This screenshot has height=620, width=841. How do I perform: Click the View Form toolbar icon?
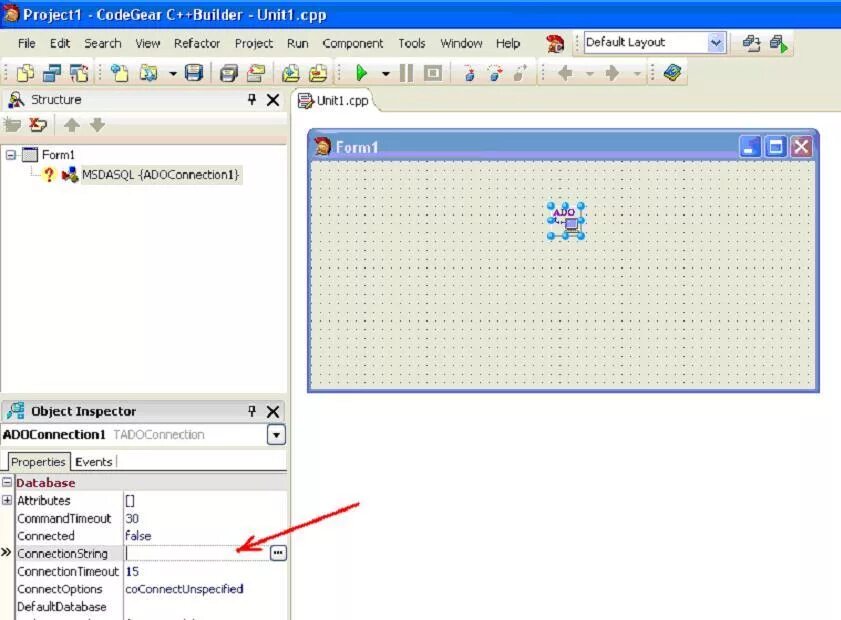point(52,72)
